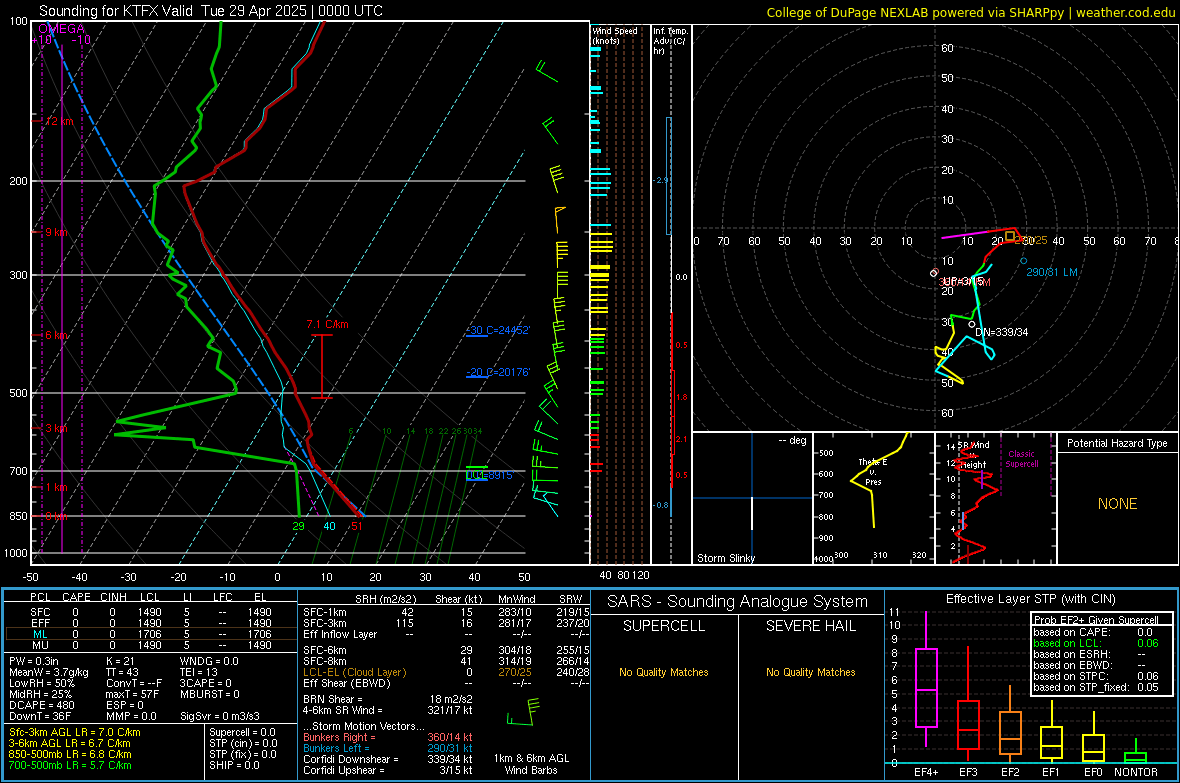Click the BRN Shear value line

388,699
